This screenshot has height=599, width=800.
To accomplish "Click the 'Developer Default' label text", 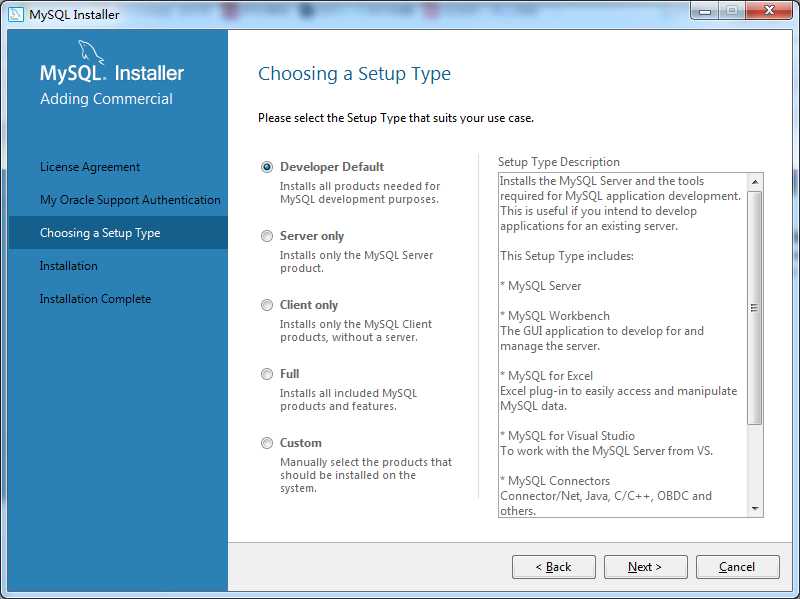I will pyautogui.click(x=332, y=167).
